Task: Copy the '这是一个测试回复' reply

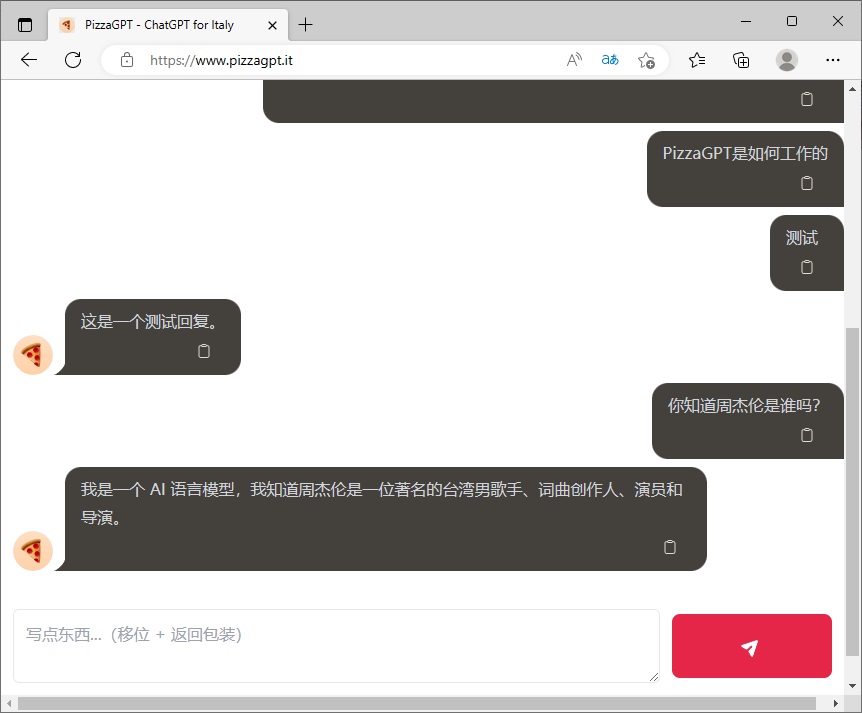Action: [x=204, y=351]
